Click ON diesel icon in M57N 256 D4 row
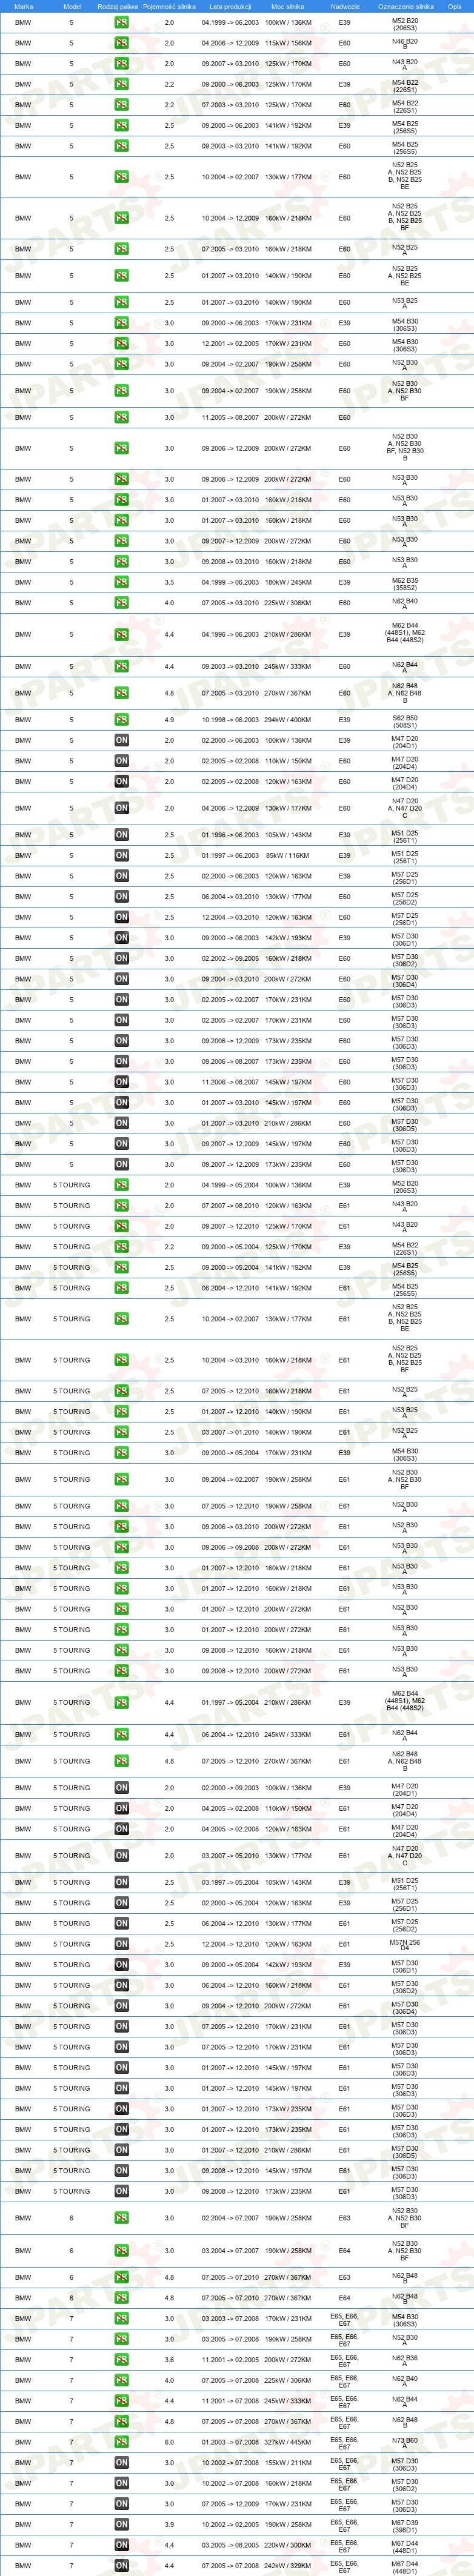Image resolution: width=474 pixels, height=2576 pixels. (121, 1944)
